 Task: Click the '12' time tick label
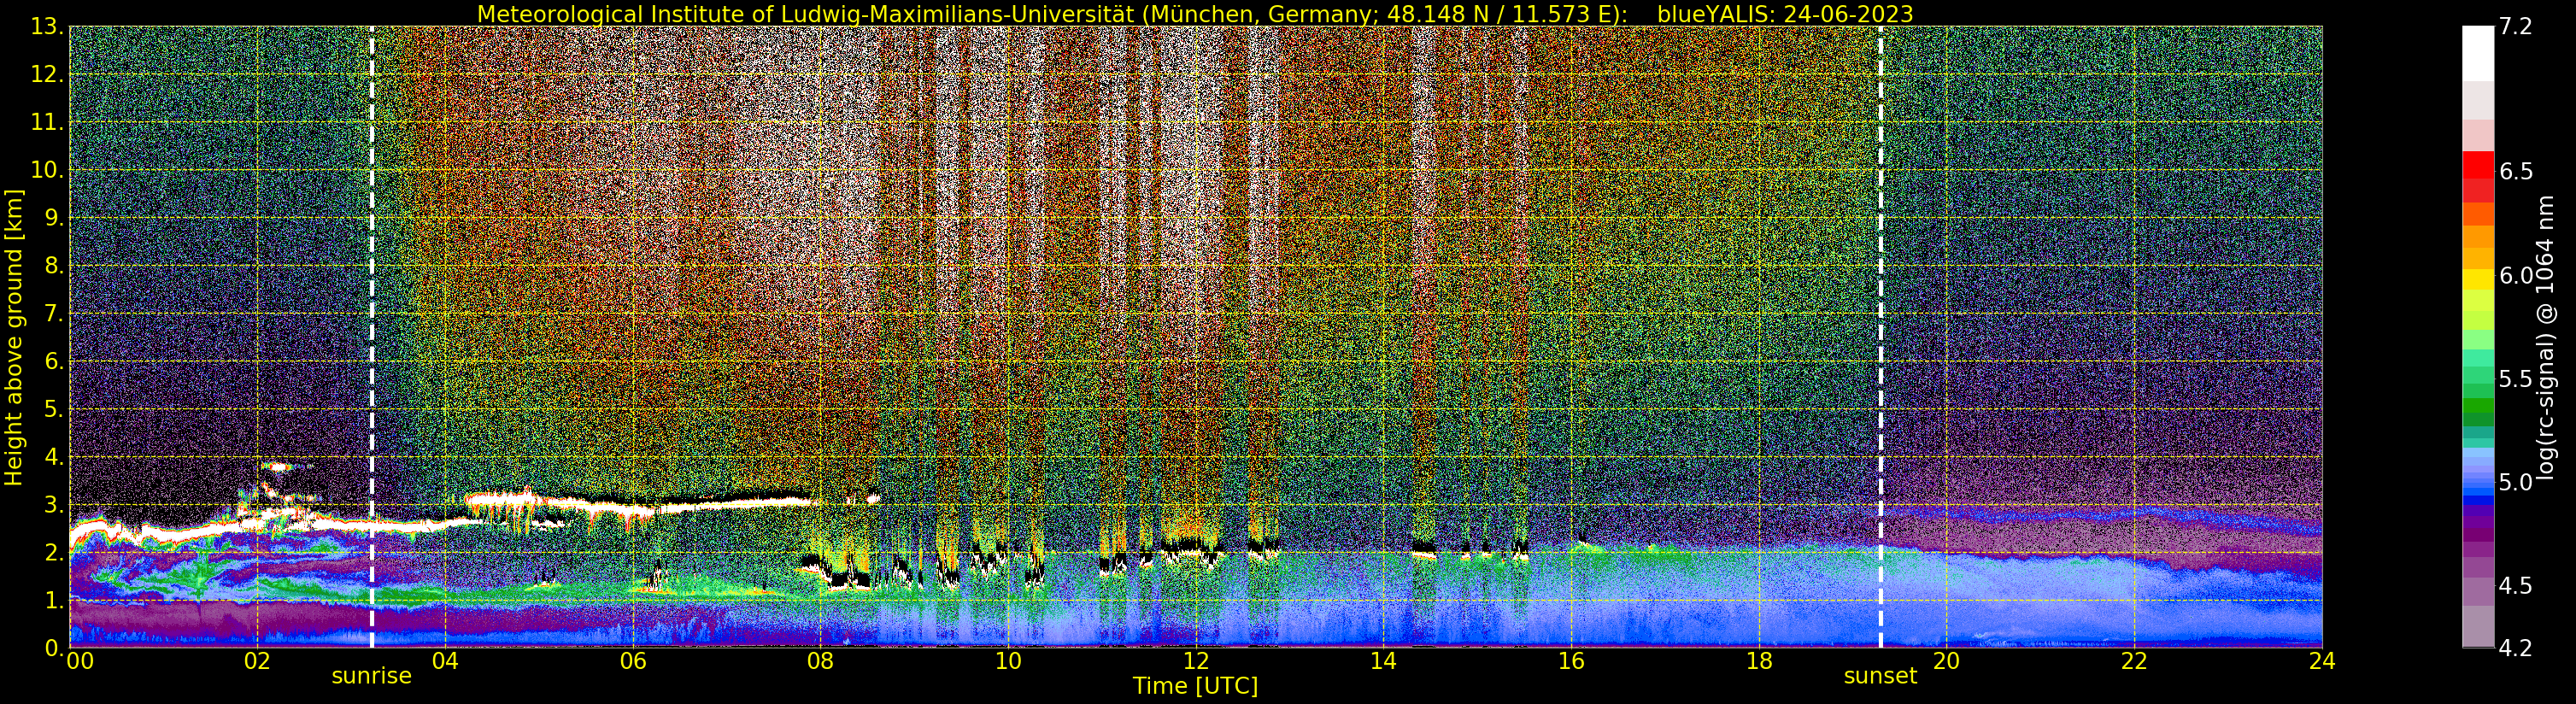(1196, 661)
